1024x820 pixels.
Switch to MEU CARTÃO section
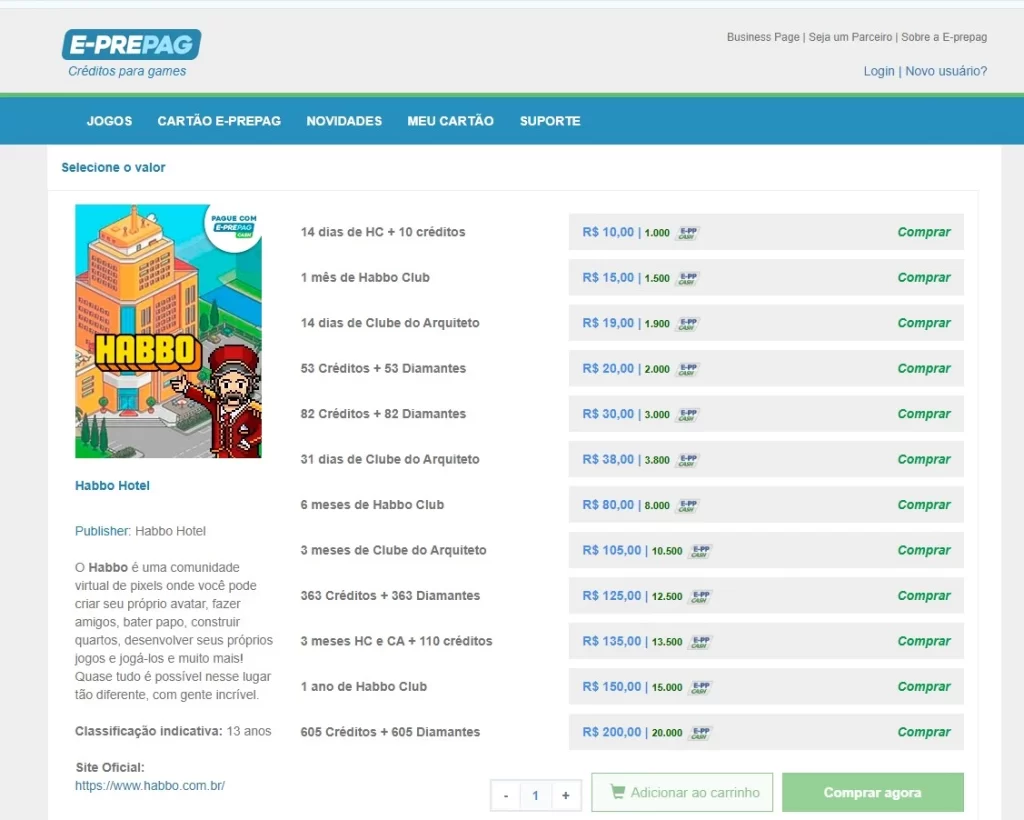(x=450, y=121)
